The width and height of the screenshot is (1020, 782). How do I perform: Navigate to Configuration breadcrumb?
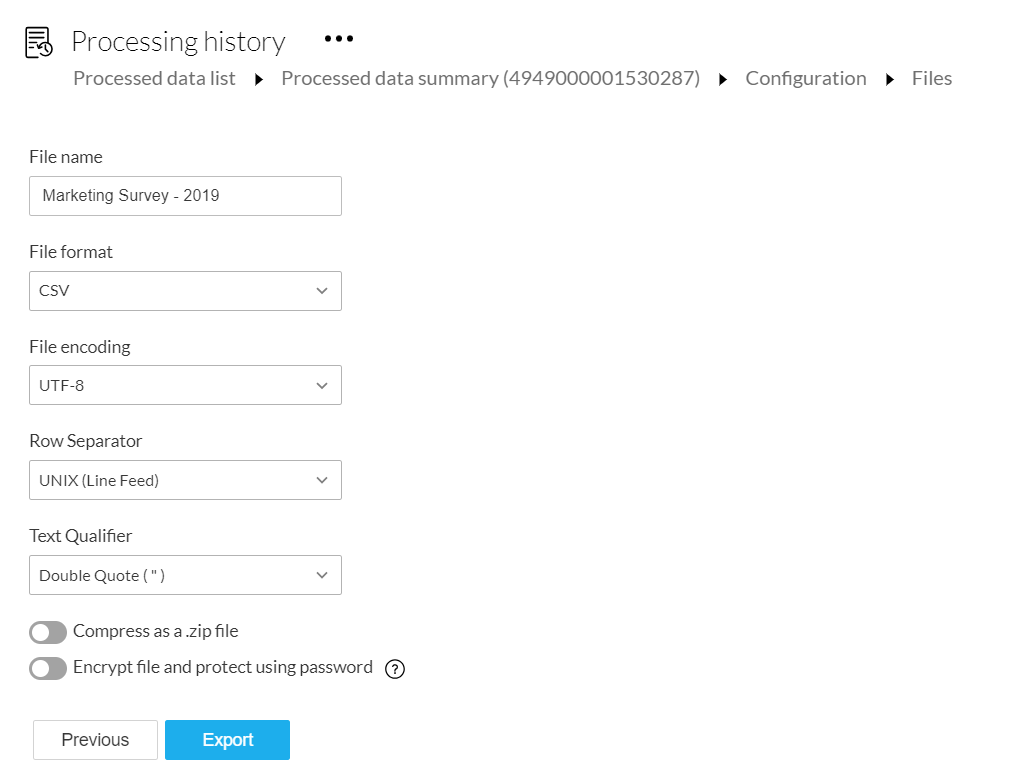[806, 79]
